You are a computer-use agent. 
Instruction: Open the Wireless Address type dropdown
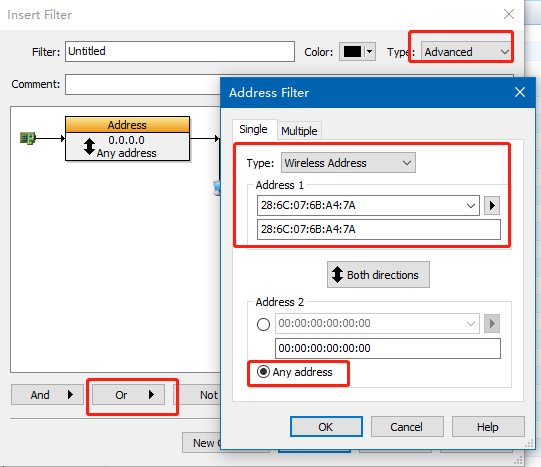click(348, 163)
